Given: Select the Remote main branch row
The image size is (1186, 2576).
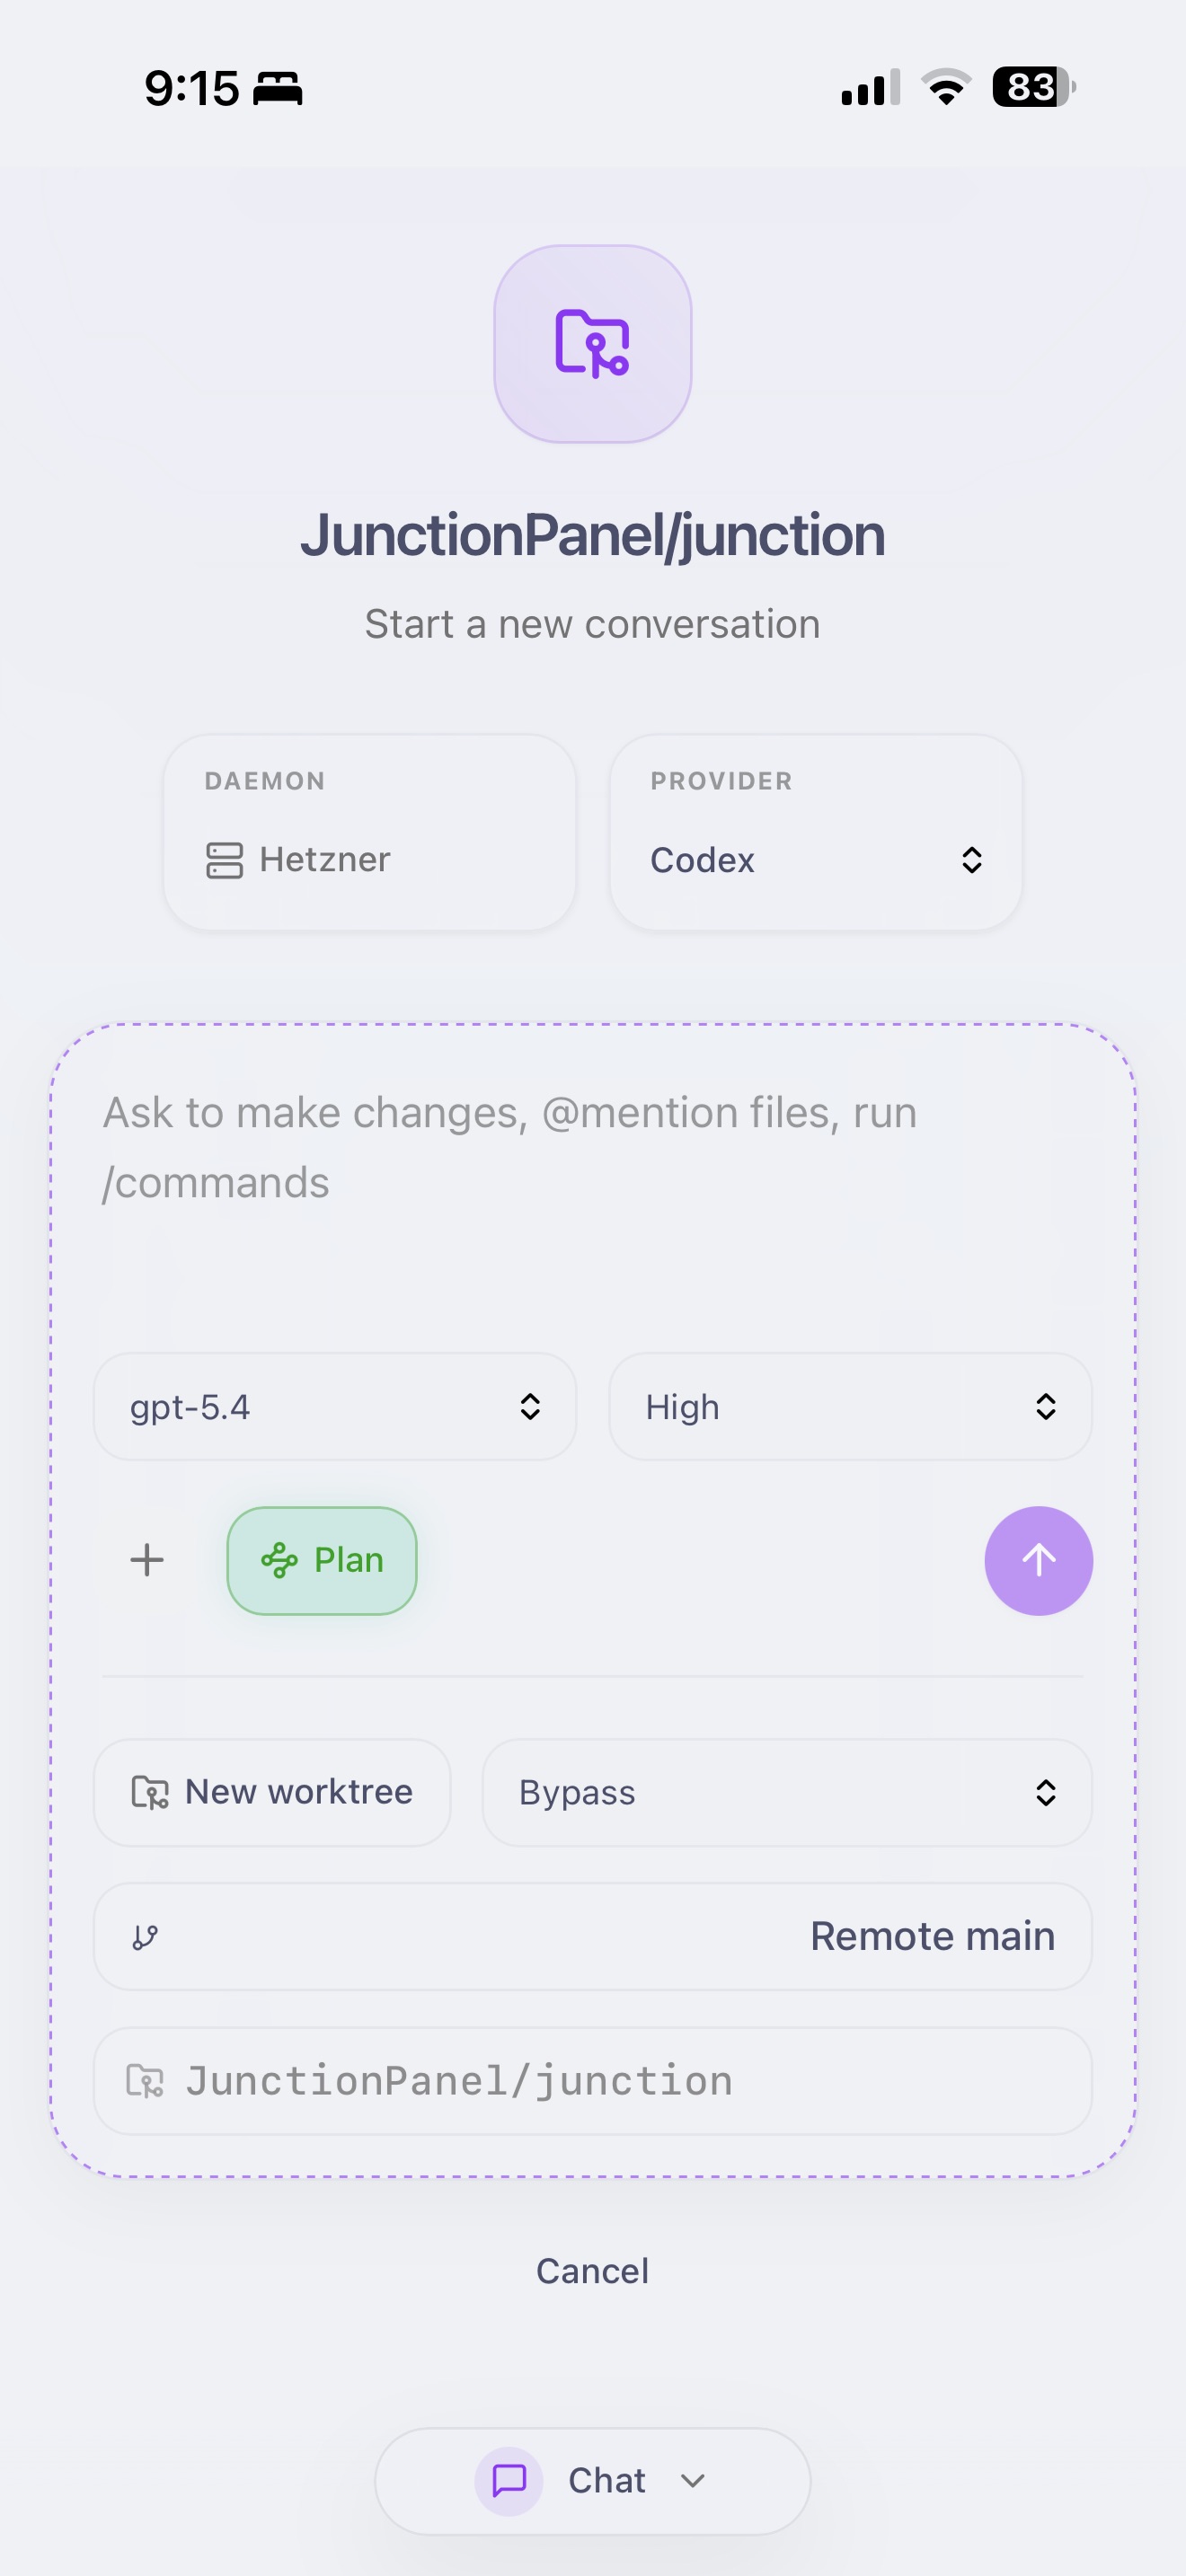Looking at the screenshot, I should pyautogui.click(x=593, y=1936).
